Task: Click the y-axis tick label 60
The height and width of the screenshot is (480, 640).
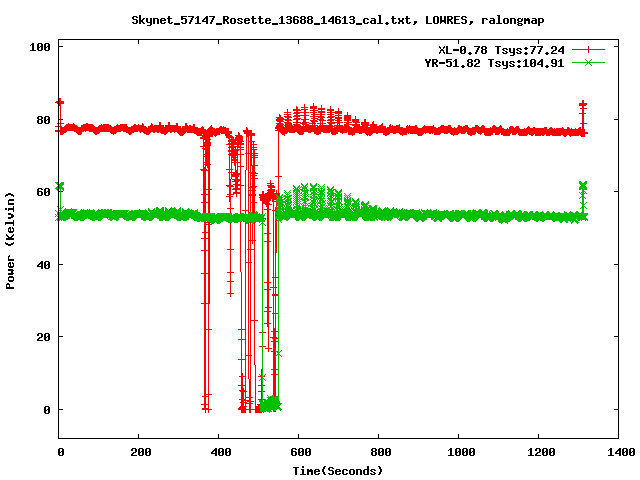Action: pyautogui.click(x=43, y=192)
